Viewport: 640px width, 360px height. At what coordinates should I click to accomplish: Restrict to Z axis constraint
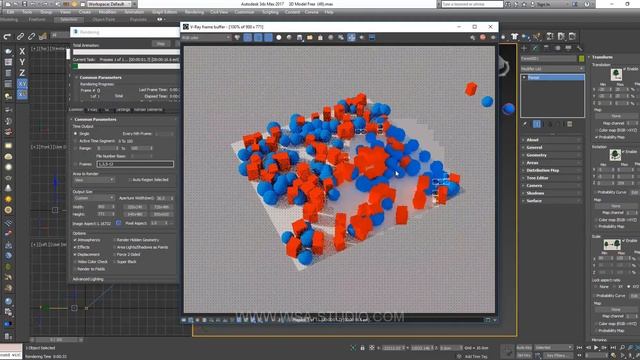click(x=22, y=73)
